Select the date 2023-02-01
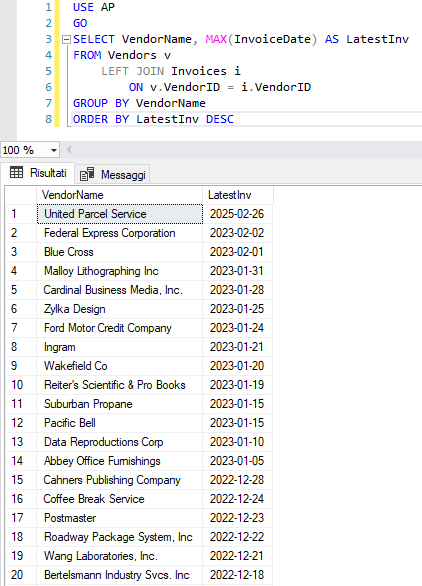422x586 pixels. tap(237, 252)
